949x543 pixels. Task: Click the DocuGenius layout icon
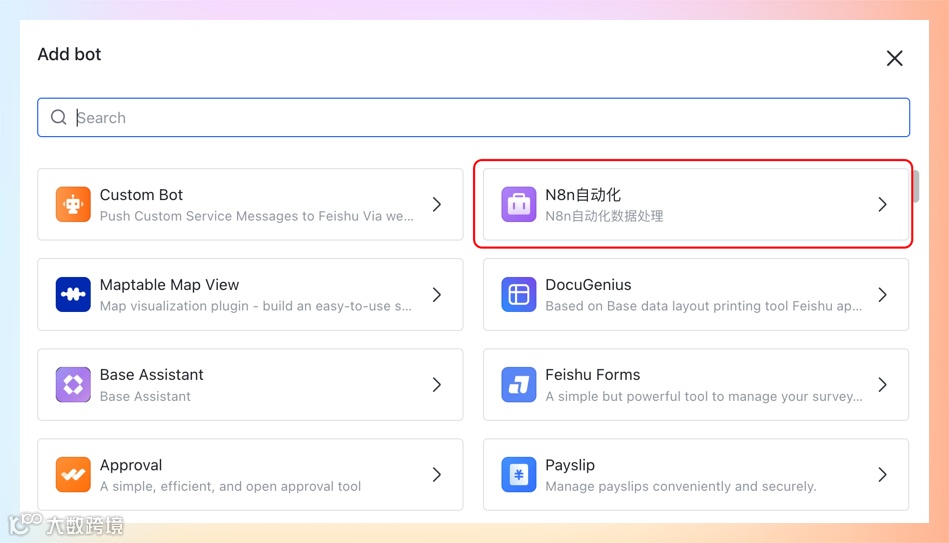tap(518, 294)
